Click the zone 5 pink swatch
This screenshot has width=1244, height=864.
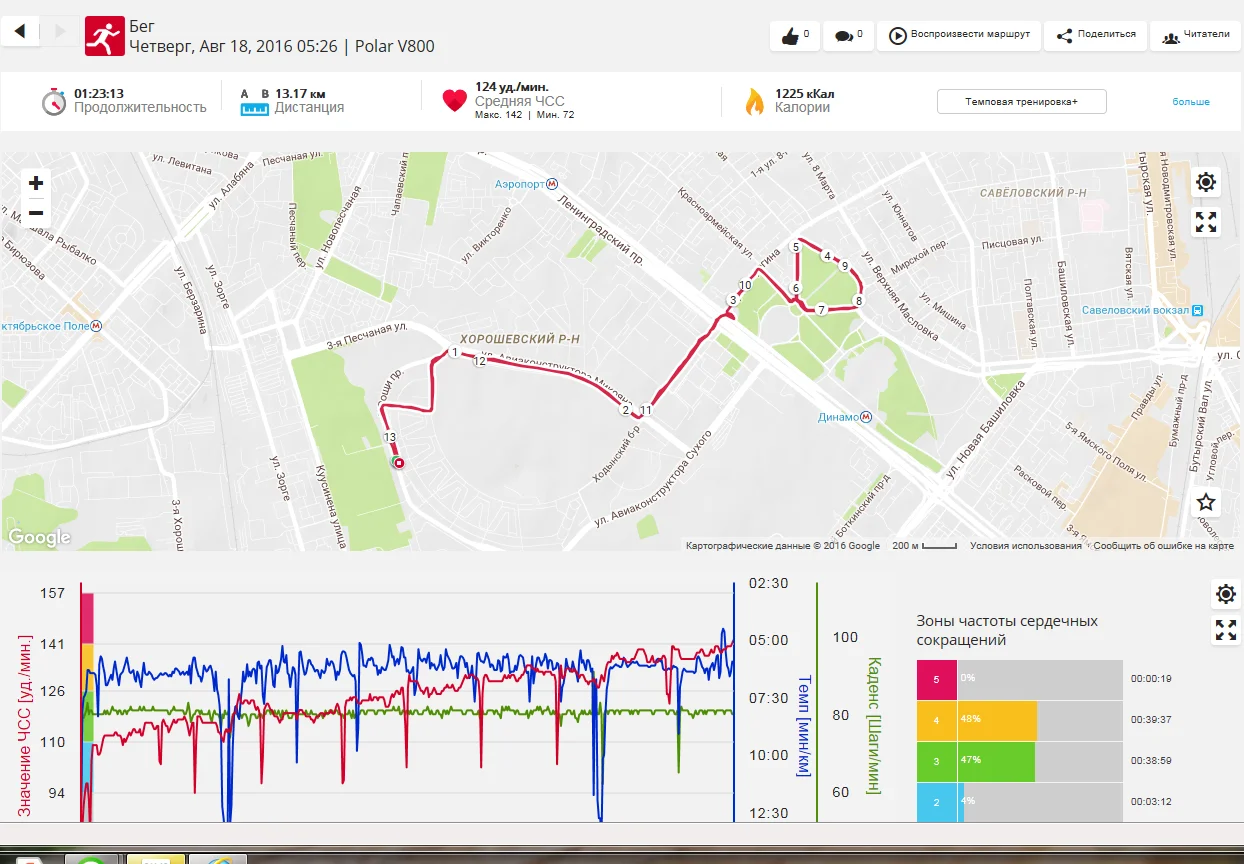[x=936, y=680]
